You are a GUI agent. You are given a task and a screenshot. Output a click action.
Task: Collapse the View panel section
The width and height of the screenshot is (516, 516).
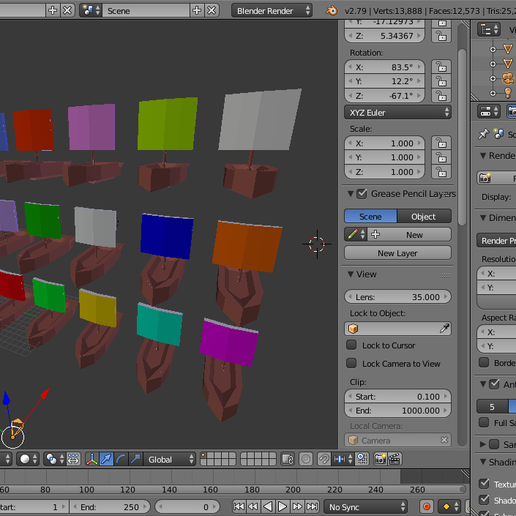pyautogui.click(x=350, y=274)
